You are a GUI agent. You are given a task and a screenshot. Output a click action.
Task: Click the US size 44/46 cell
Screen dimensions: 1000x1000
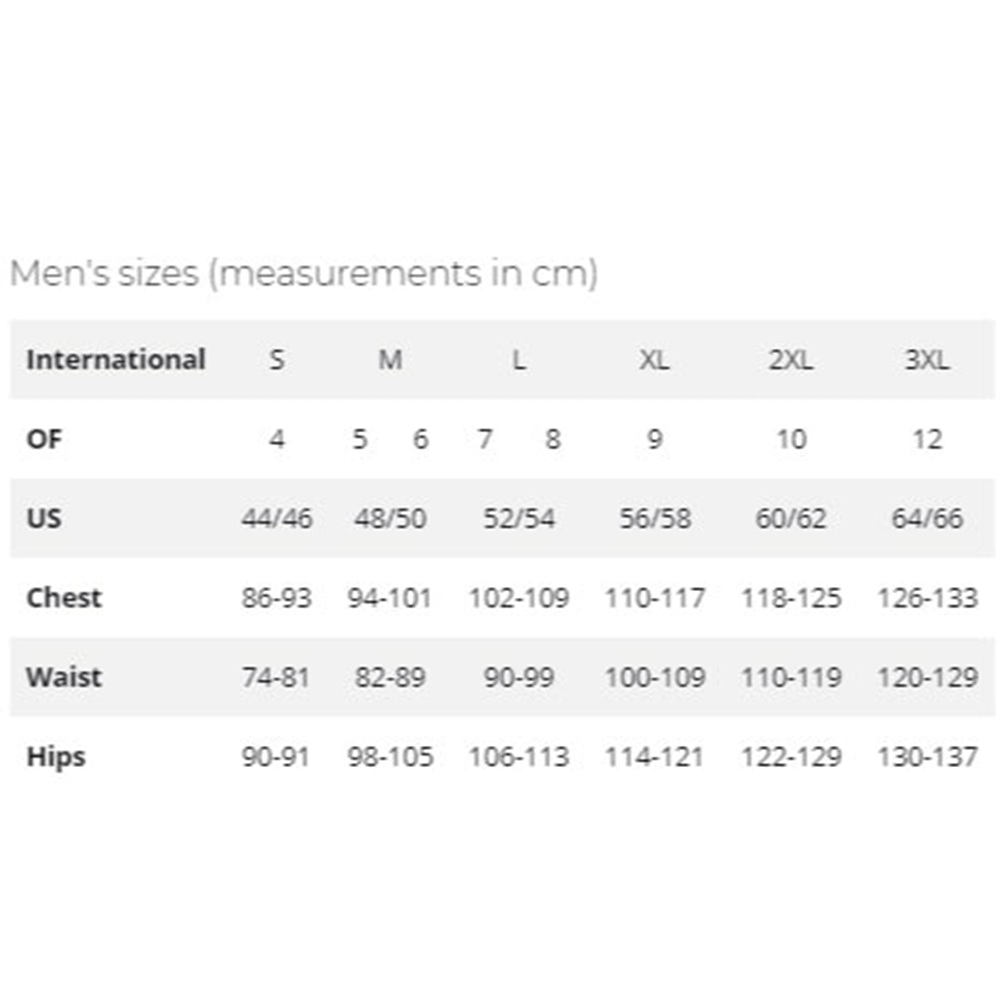pos(277,519)
